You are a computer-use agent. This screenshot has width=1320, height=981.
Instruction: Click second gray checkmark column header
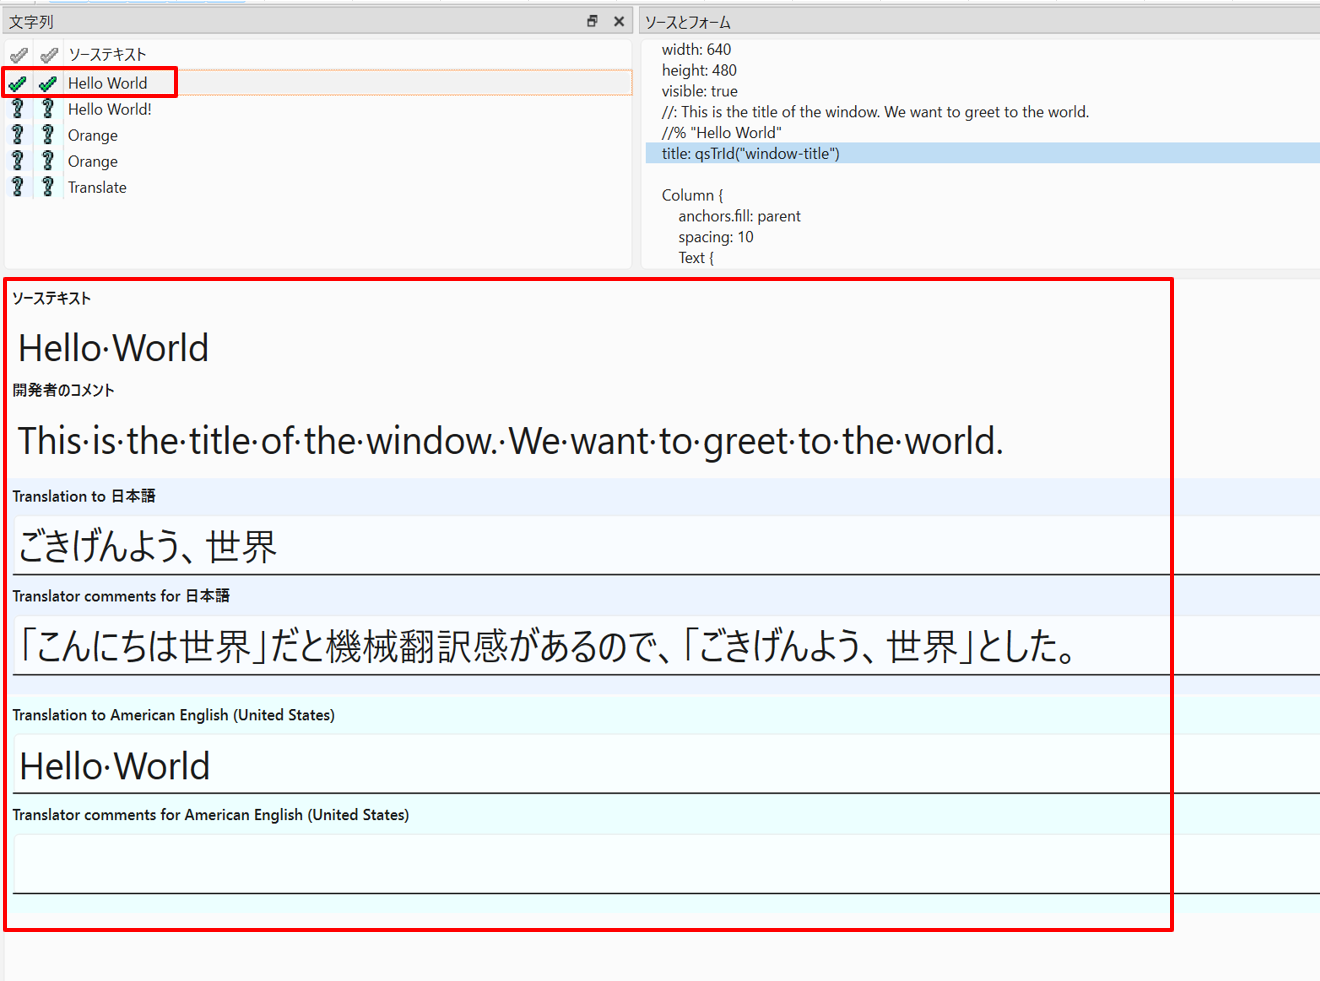[x=48, y=55]
